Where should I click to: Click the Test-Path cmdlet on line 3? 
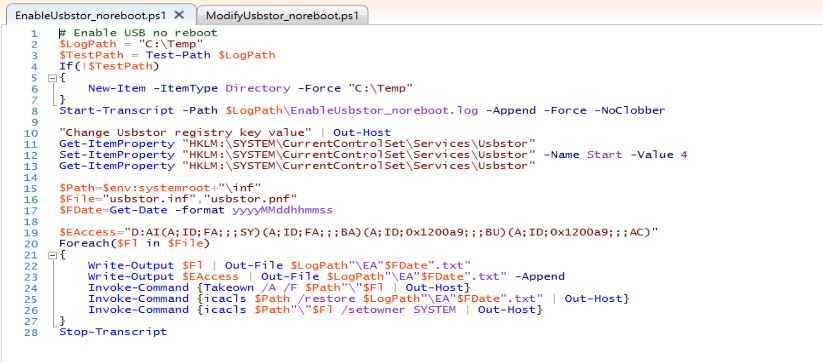[x=178, y=55]
